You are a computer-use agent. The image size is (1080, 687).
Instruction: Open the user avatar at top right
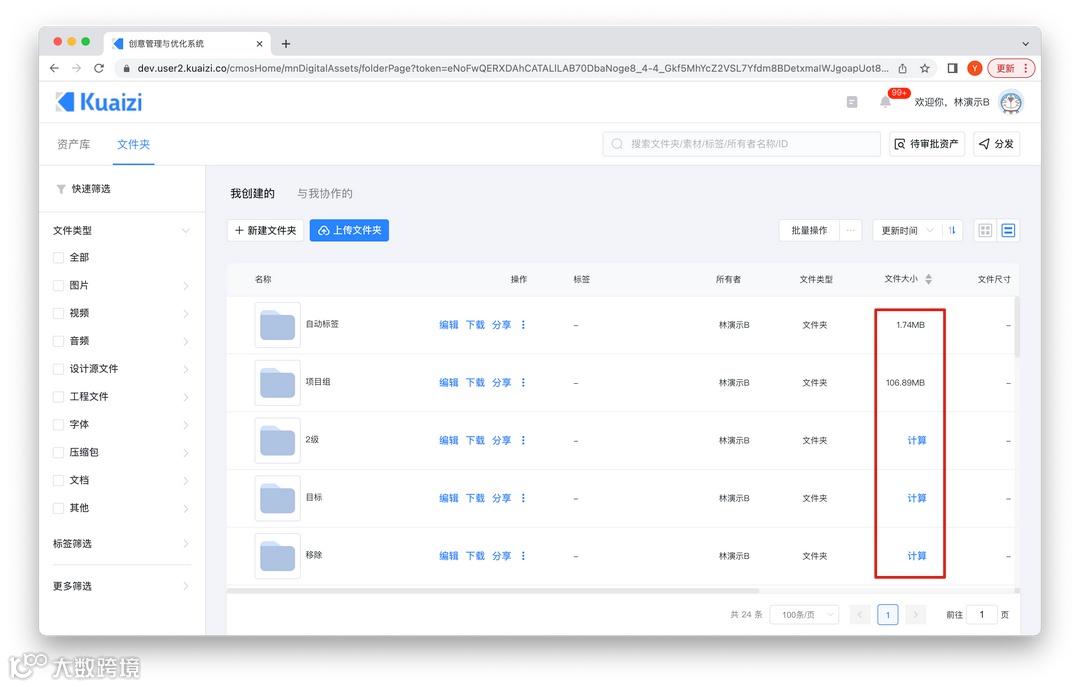tap(1011, 102)
